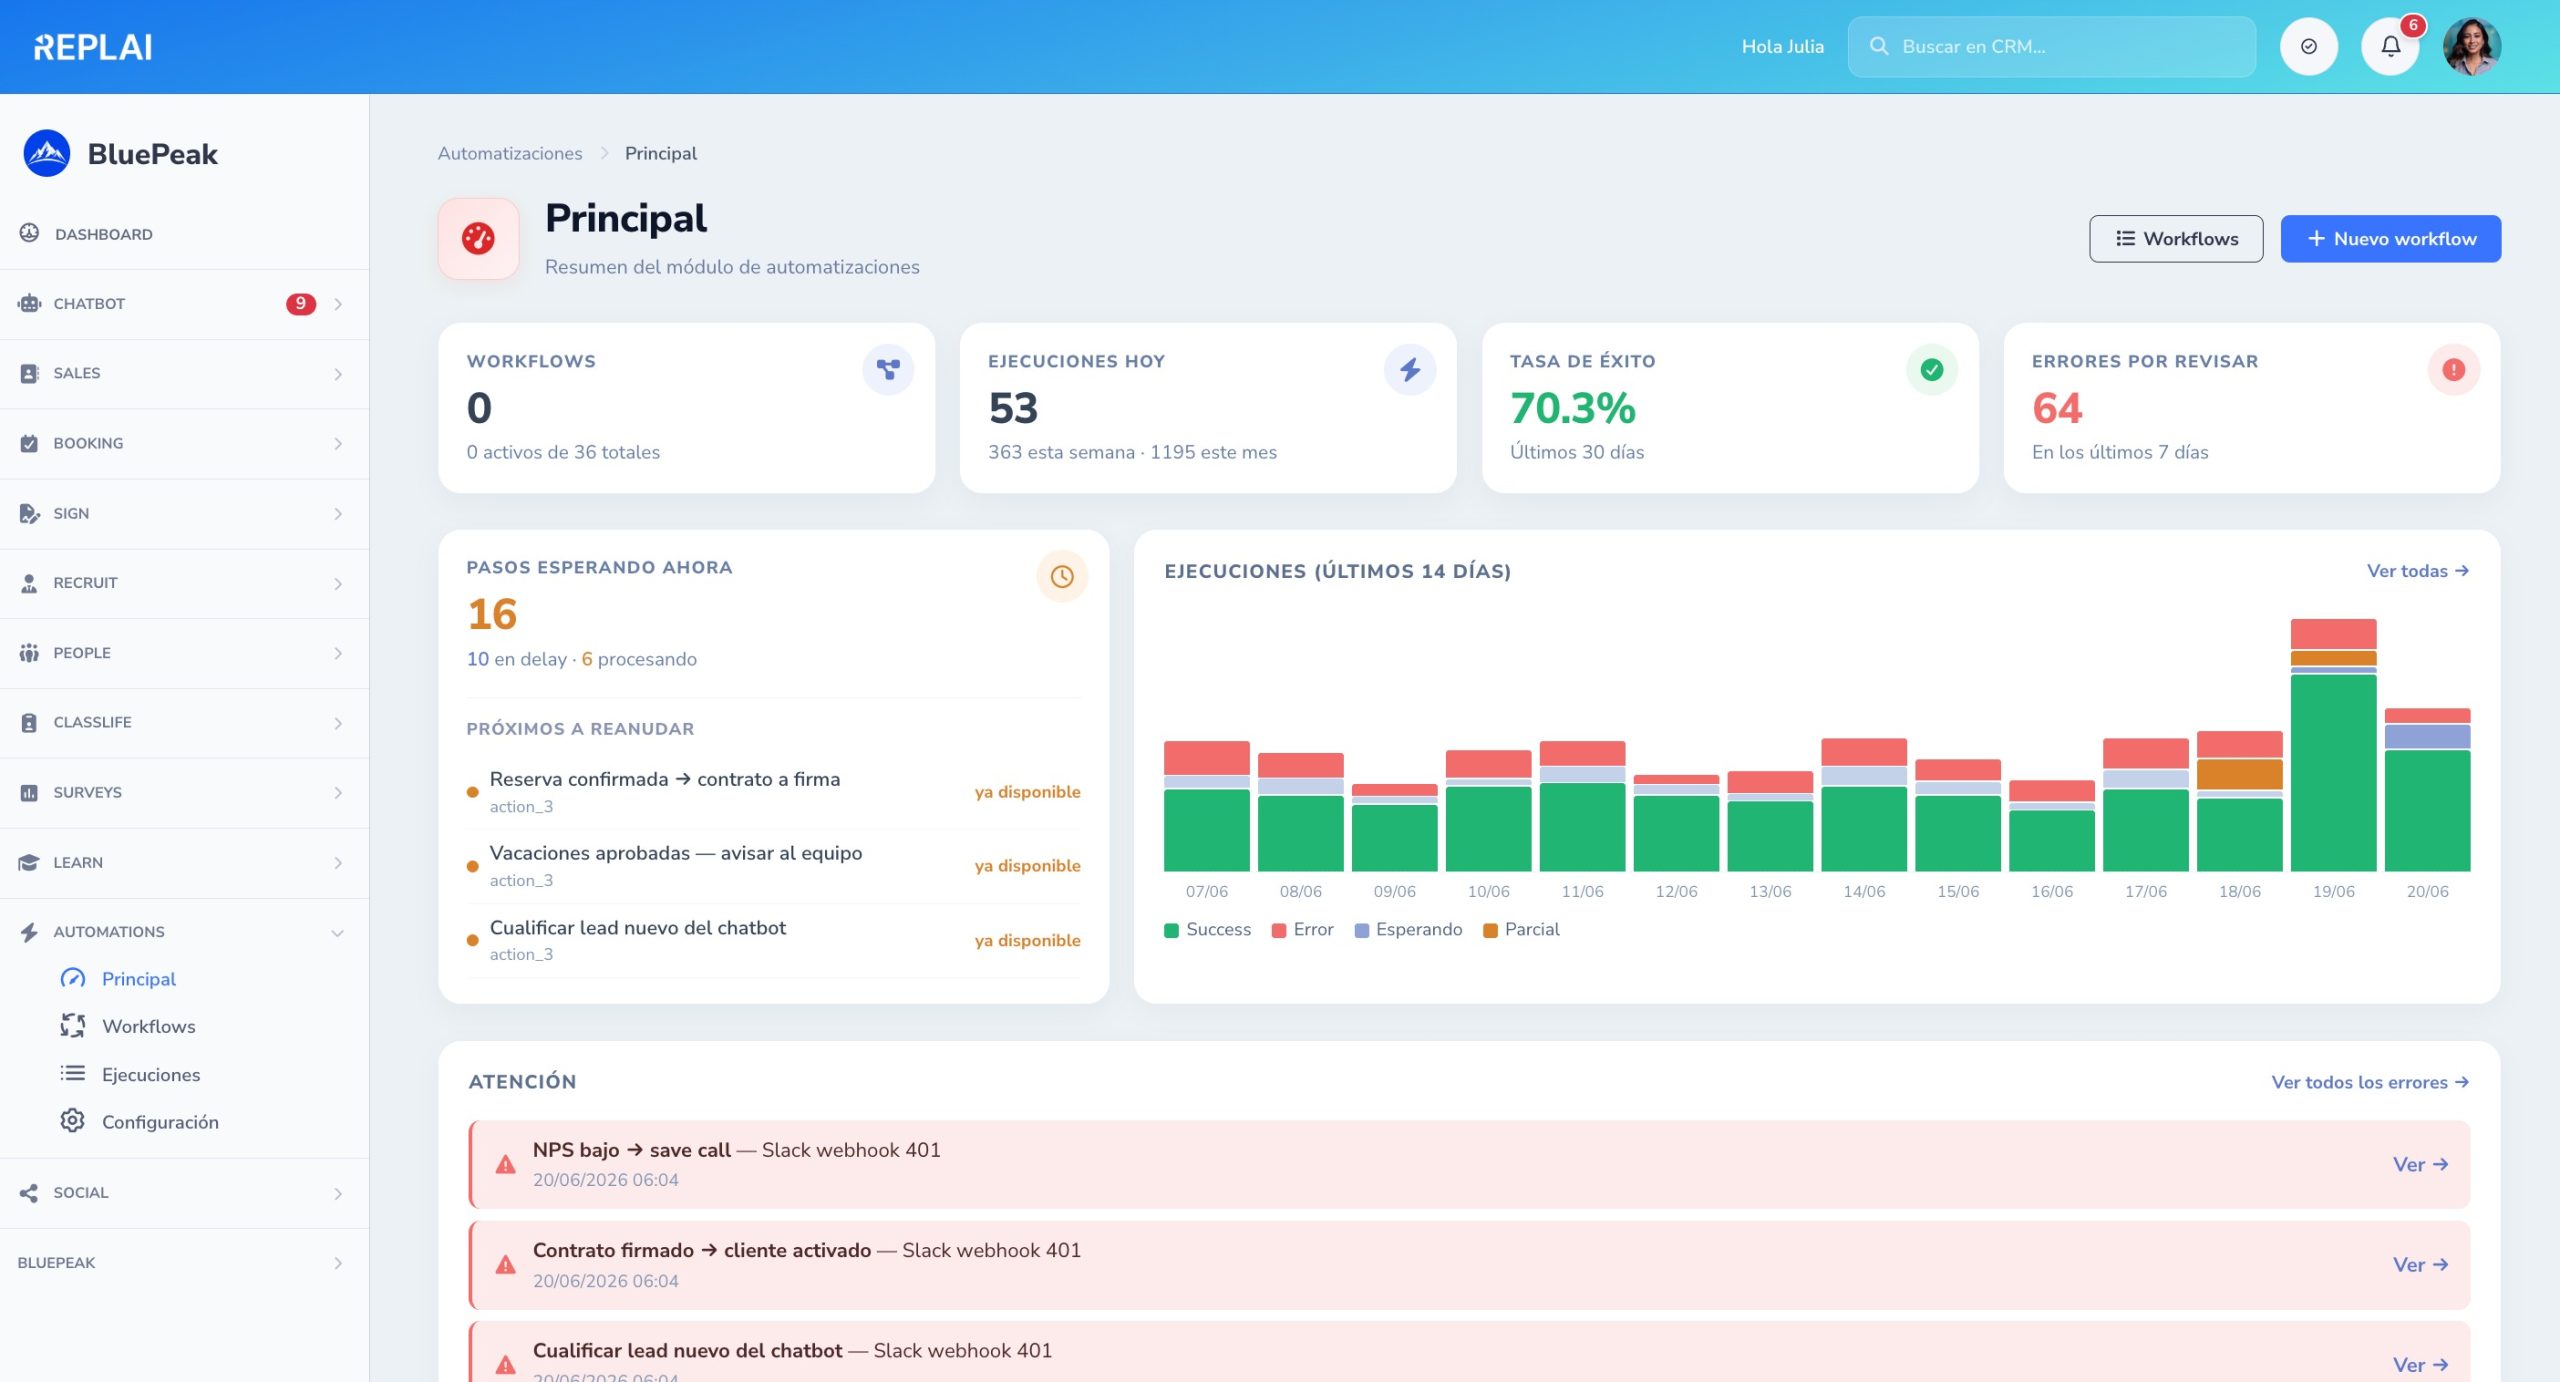Click Ver on Contrato firmado alert
Screen dimensions: 2560x1382
tap(2420, 1264)
